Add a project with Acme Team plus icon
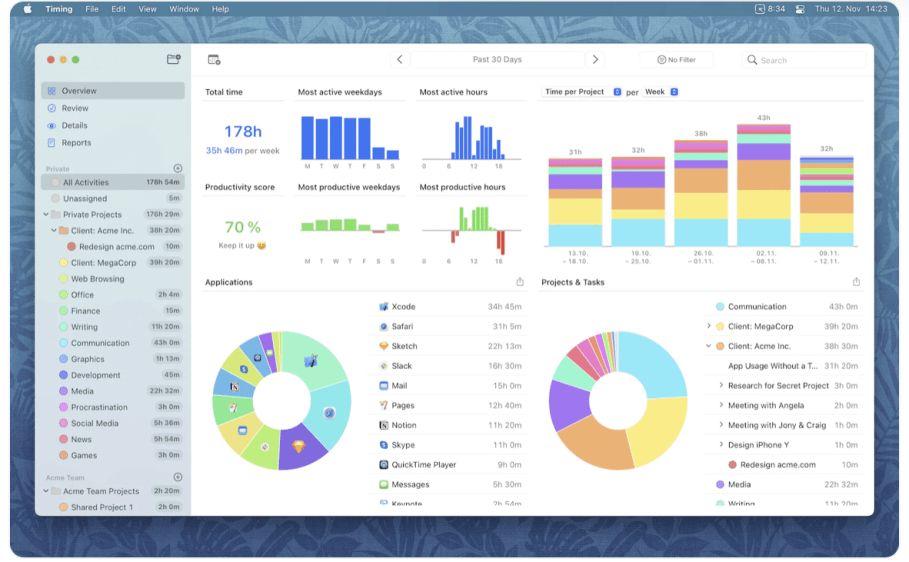 178,477
